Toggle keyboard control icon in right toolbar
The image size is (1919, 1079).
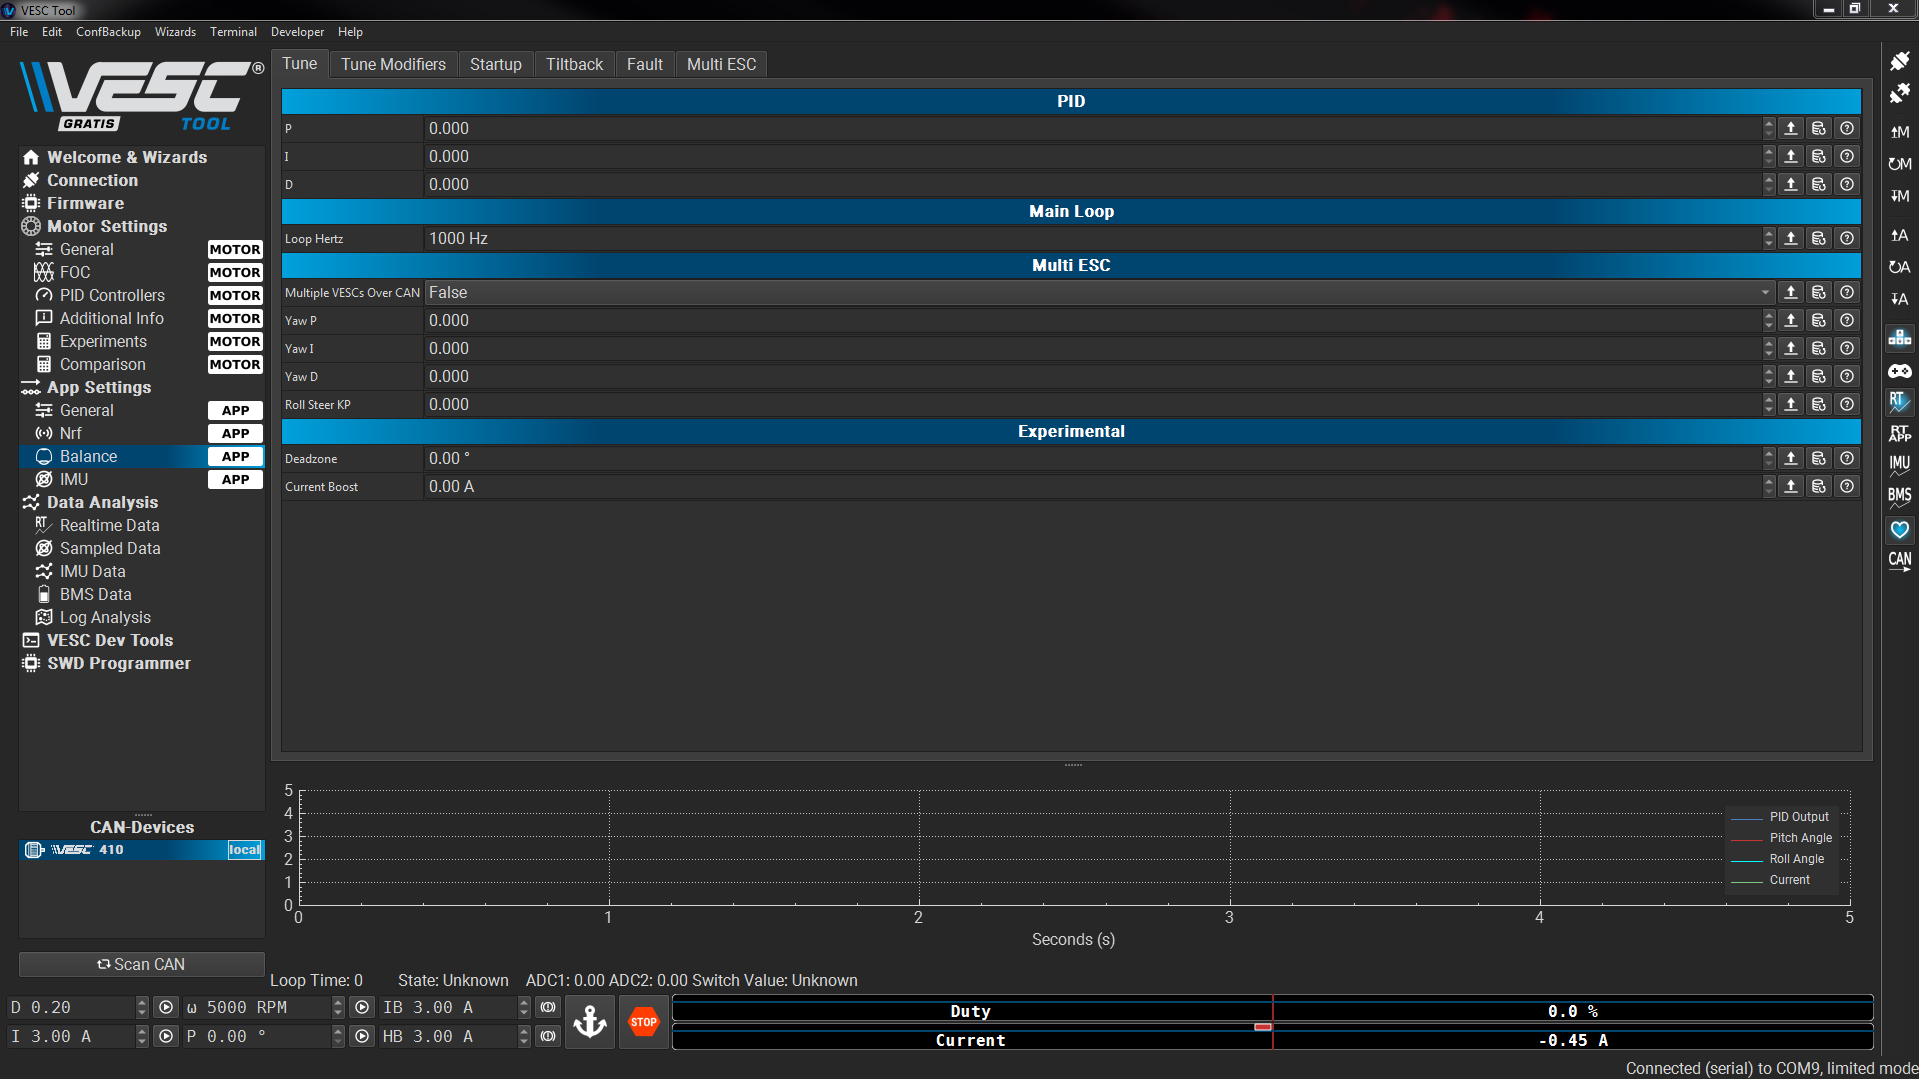[x=1899, y=338]
